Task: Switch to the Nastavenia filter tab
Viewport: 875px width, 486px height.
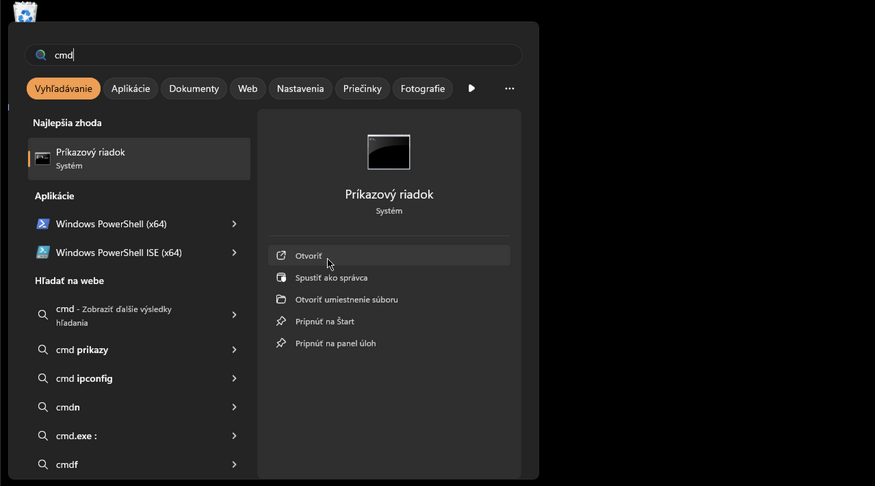Action: click(300, 89)
